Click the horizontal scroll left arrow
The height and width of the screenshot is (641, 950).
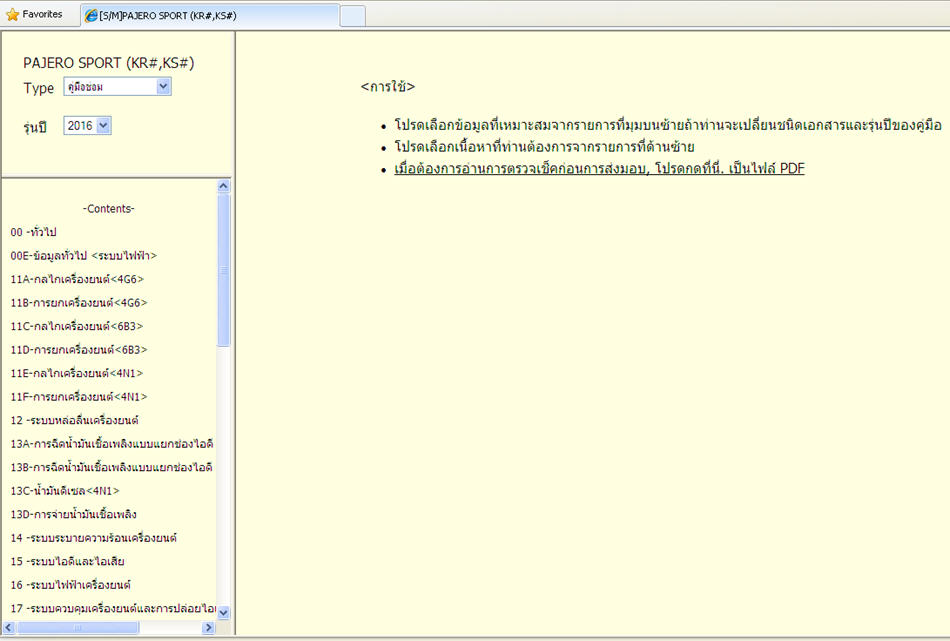pyautogui.click(x=8, y=628)
